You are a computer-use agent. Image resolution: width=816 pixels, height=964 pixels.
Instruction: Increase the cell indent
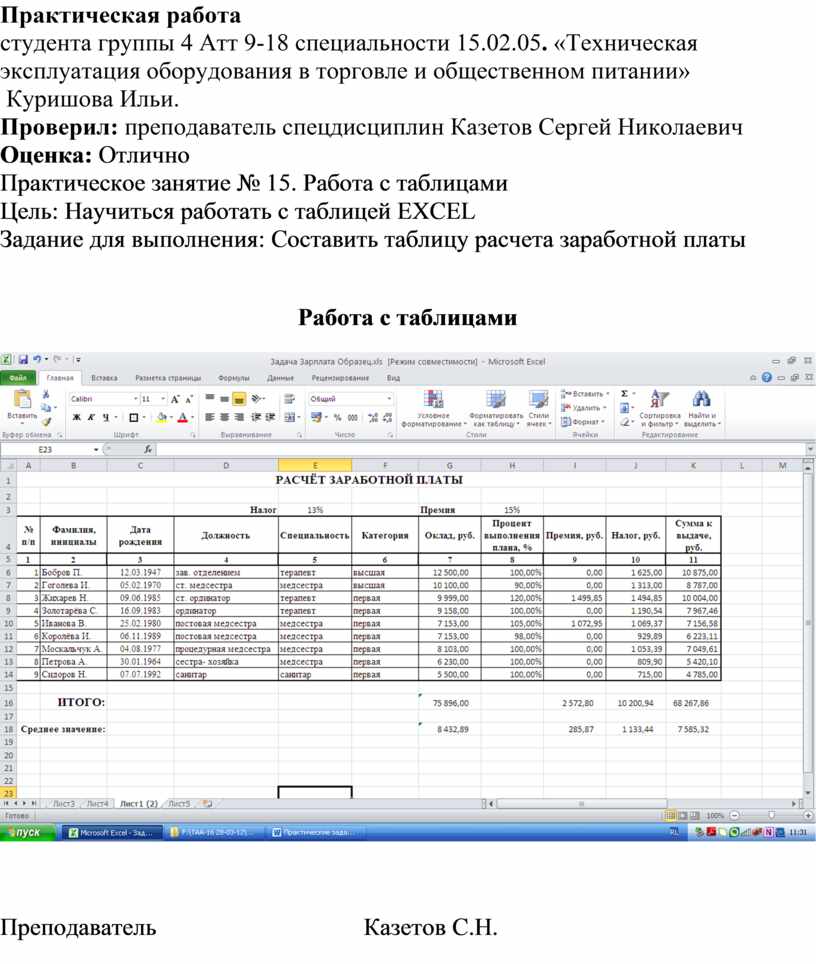point(270,417)
